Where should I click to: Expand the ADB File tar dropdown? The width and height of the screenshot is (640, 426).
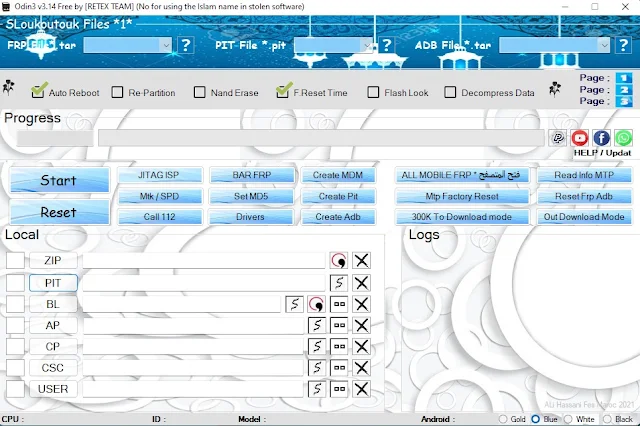pyautogui.click(x=604, y=45)
